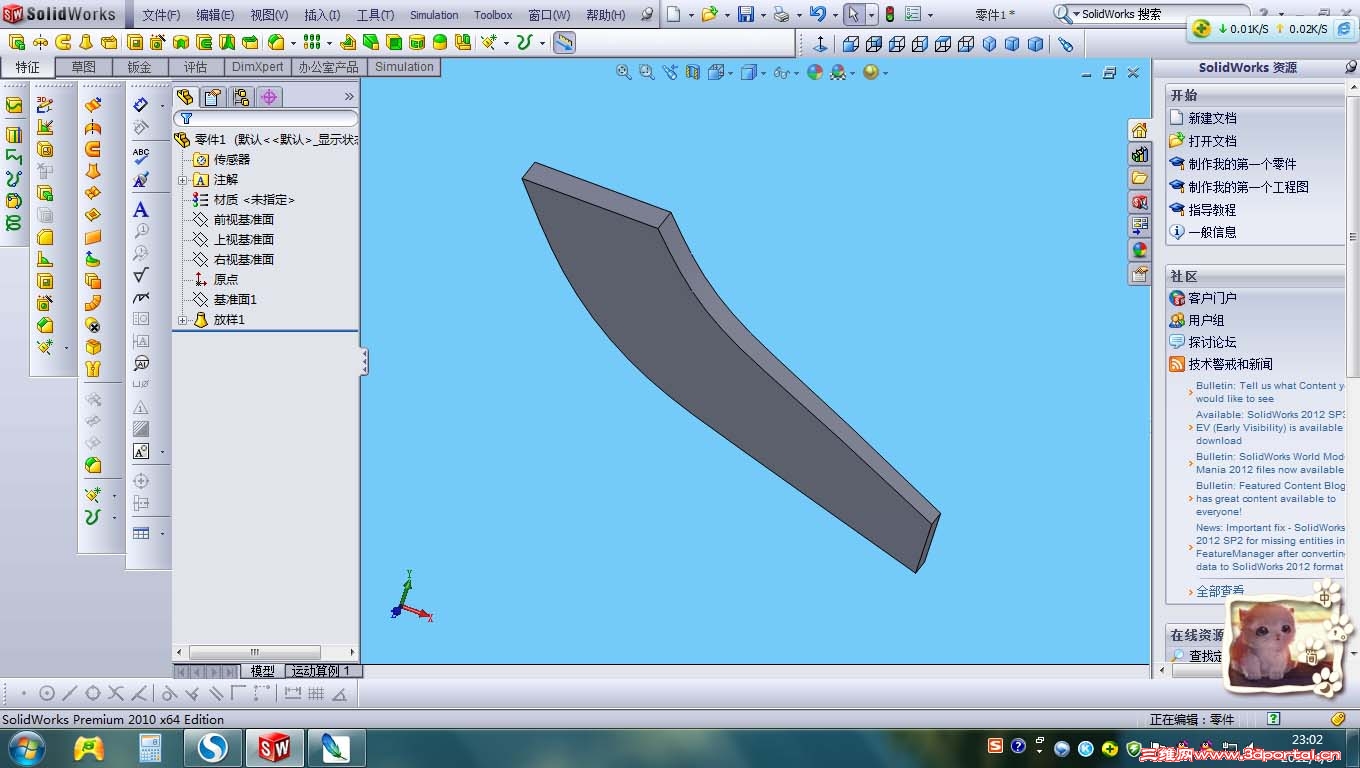The width and height of the screenshot is (1360, 768).
Task: Toggle Hide/Show Items glasses icon
Action: (x=781, y=72)
